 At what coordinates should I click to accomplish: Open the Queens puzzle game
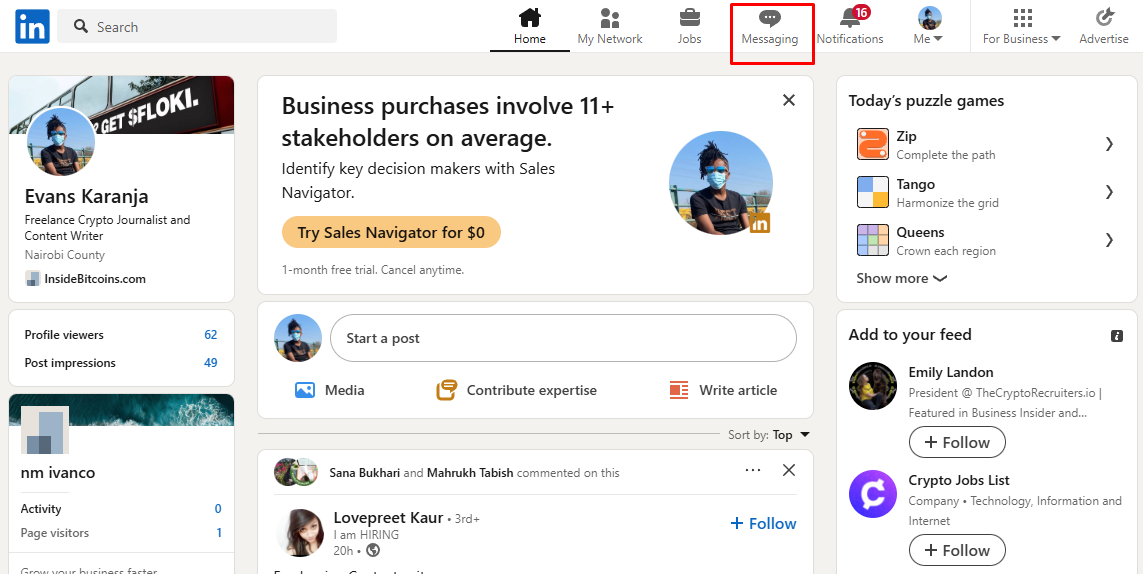(x=986, y=241)
